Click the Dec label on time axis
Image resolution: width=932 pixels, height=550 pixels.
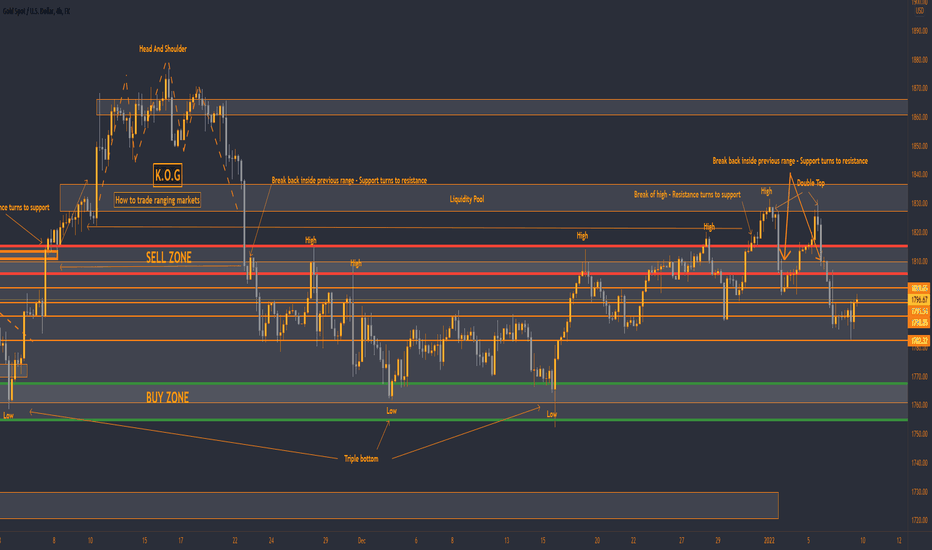click(x=361, y=540)
